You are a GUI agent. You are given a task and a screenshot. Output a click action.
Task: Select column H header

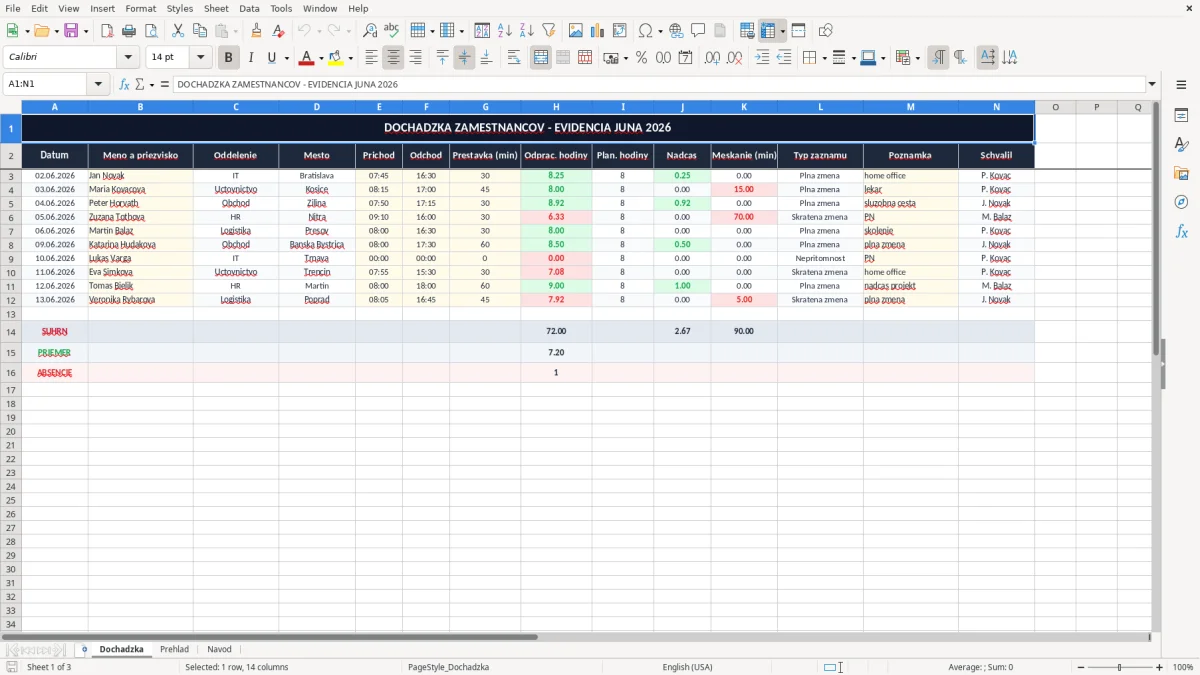pos(556,107)
